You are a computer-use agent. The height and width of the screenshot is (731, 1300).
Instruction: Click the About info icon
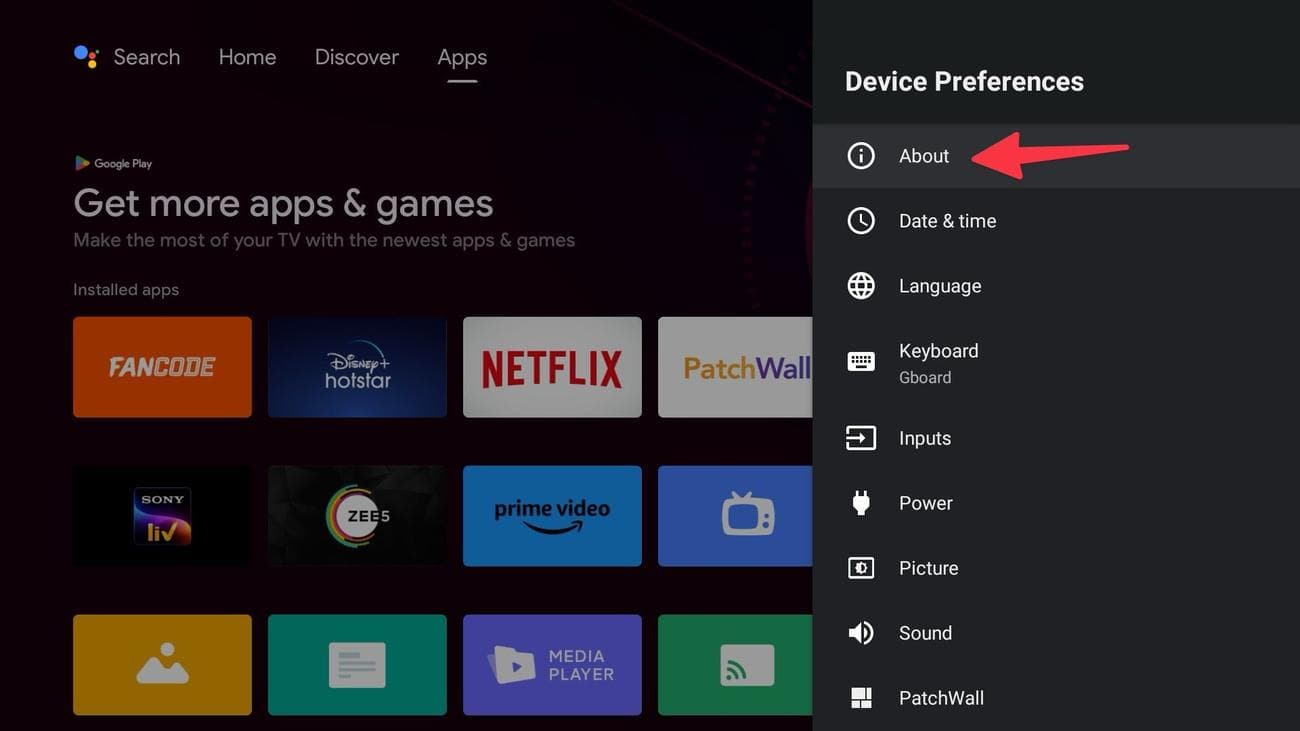click(x=861, y=155)
